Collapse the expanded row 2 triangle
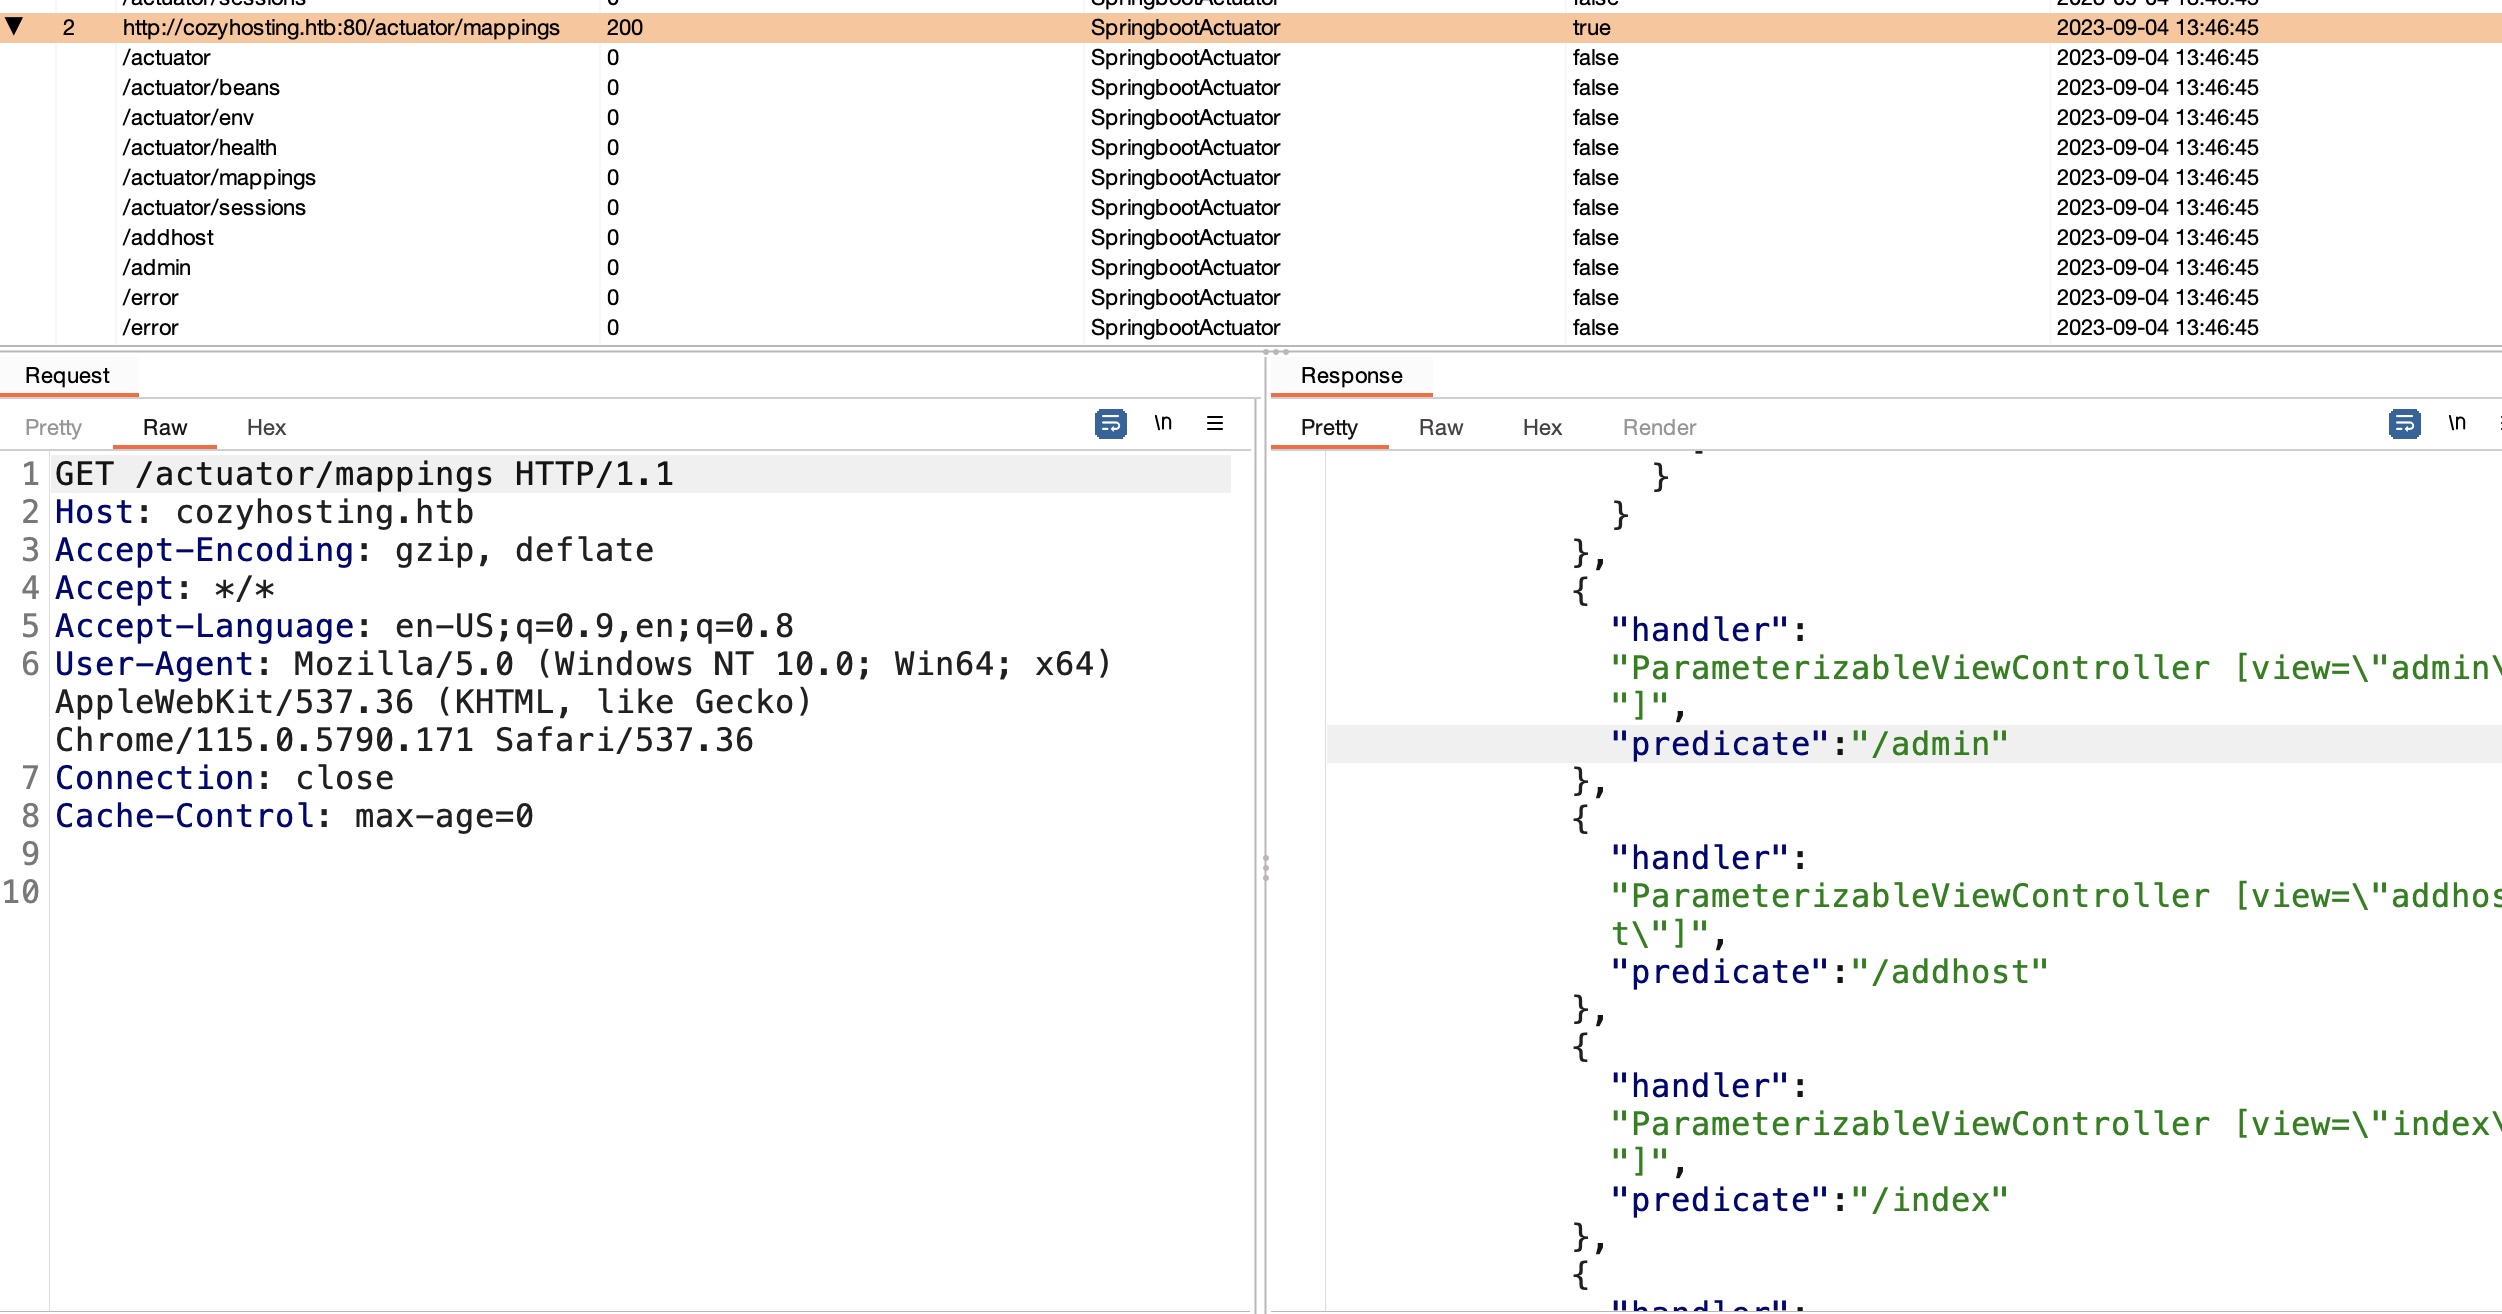The image size is (2502, 1314). pos(14,27)
